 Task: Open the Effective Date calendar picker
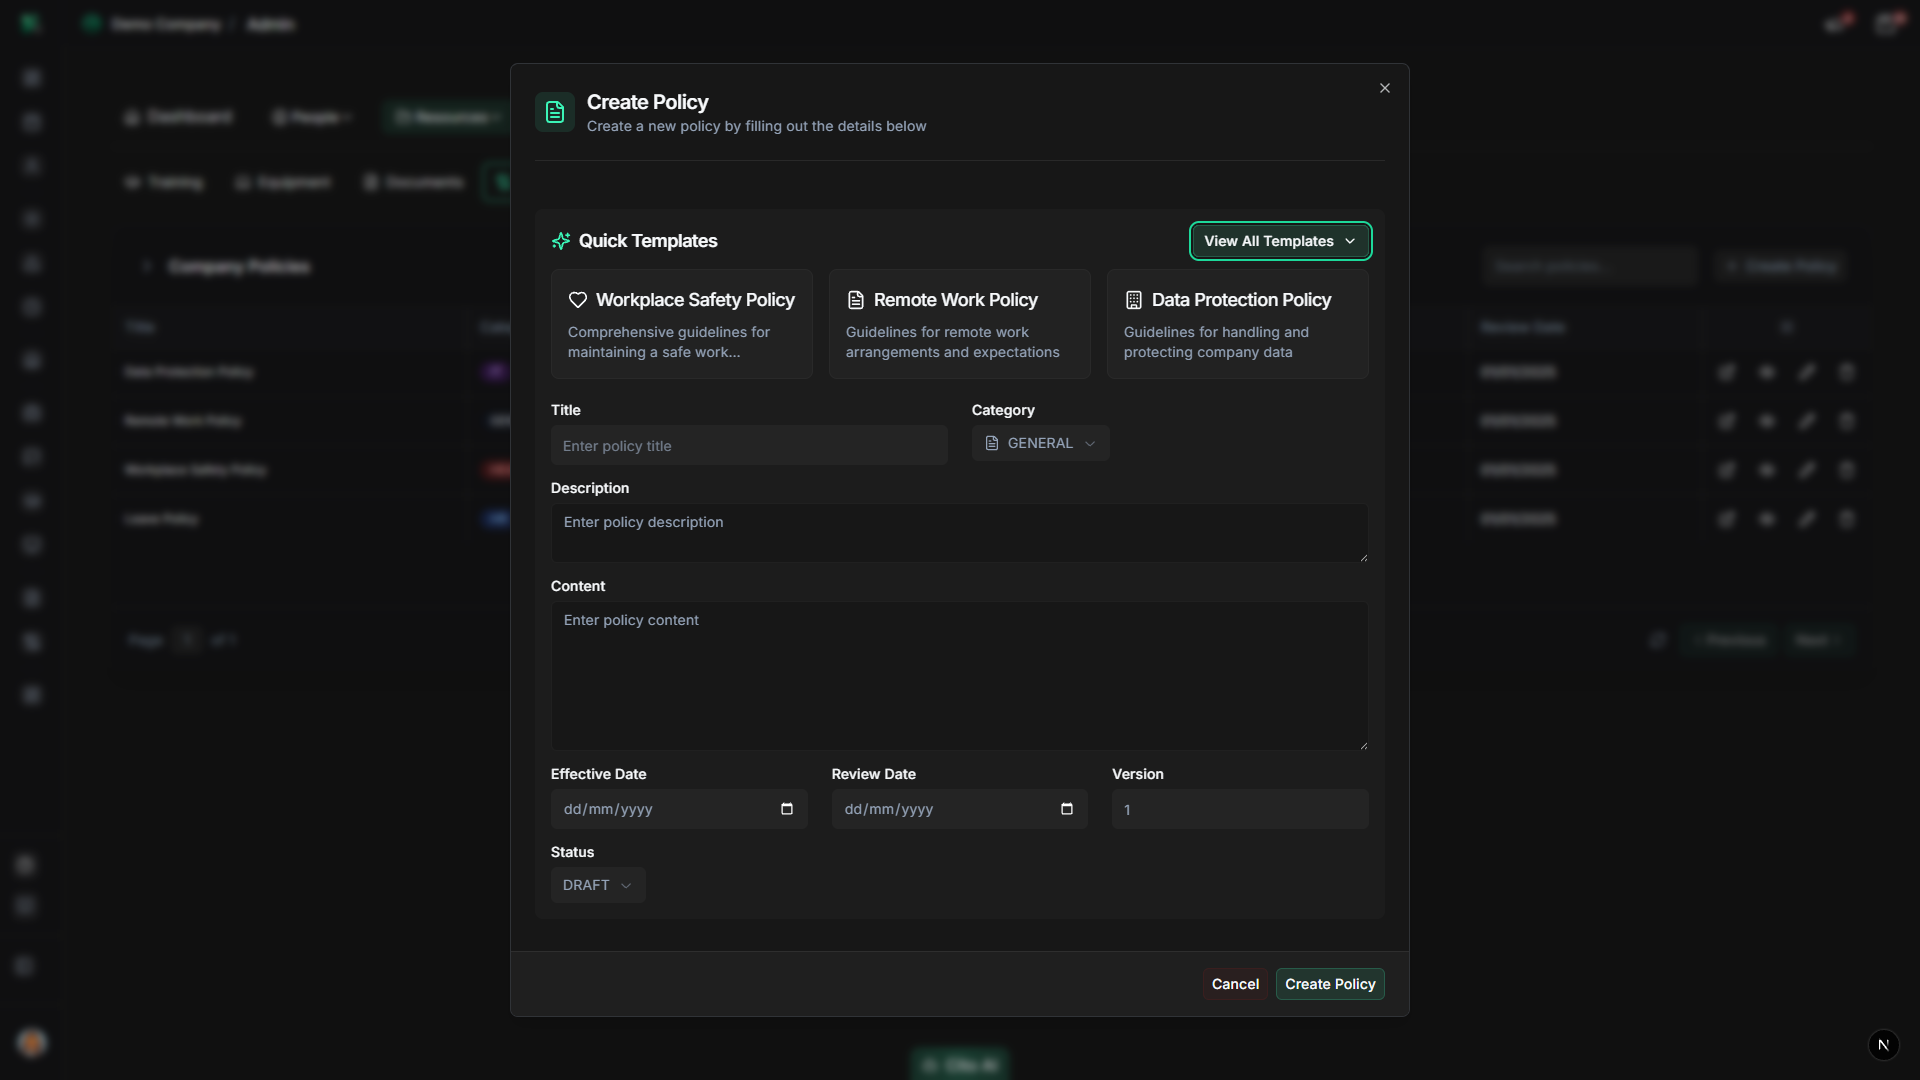coord(787,809)
